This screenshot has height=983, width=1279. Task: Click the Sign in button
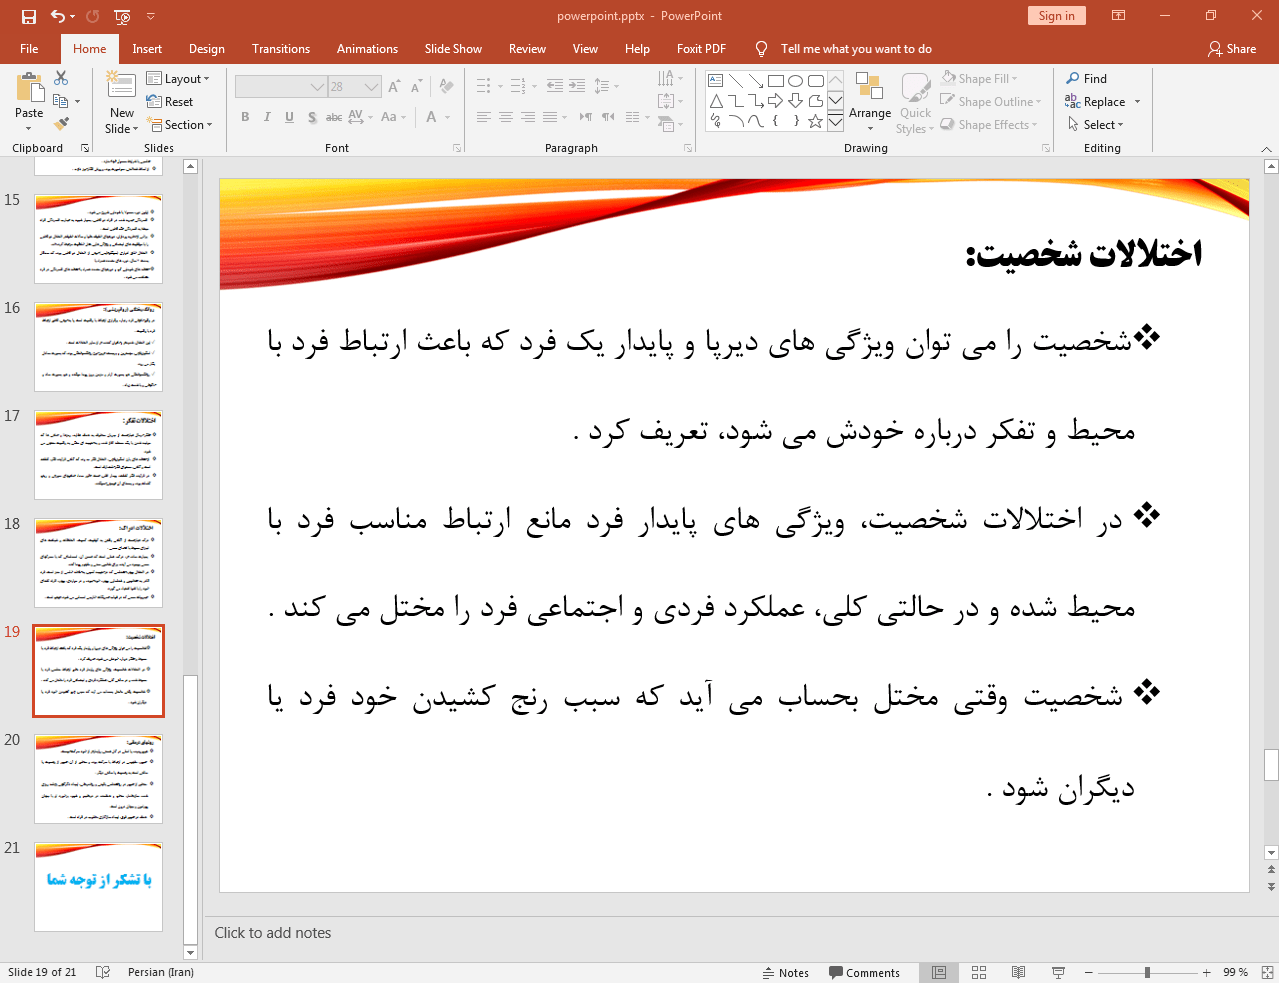[x=1056, y=16]
